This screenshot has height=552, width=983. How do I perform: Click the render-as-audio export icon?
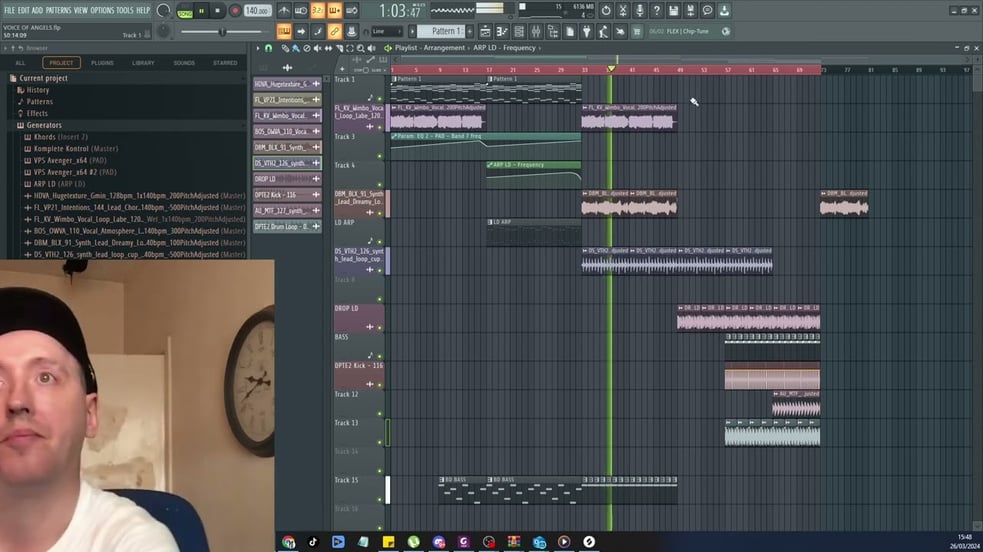pos(690,11)
